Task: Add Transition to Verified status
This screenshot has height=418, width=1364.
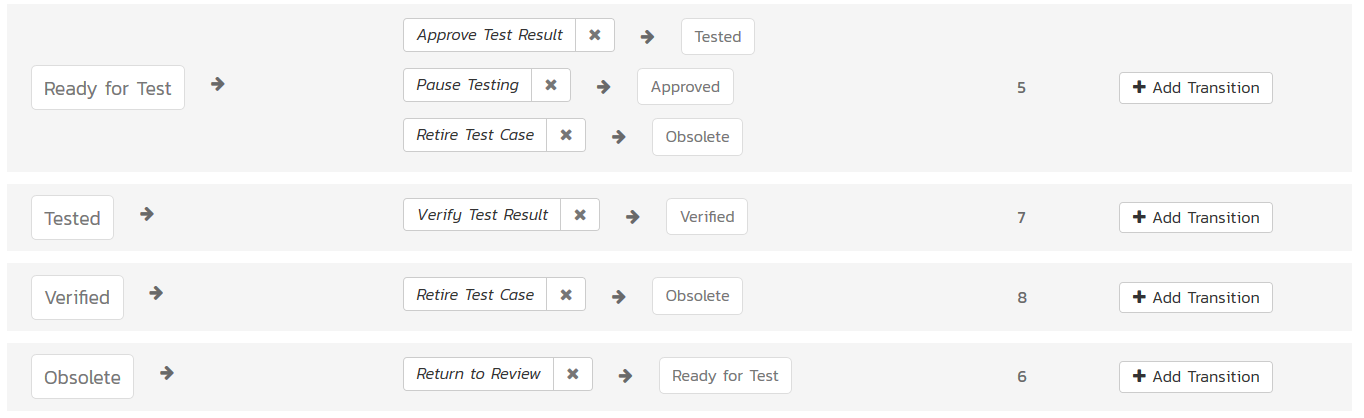Action: point(1195,297)
